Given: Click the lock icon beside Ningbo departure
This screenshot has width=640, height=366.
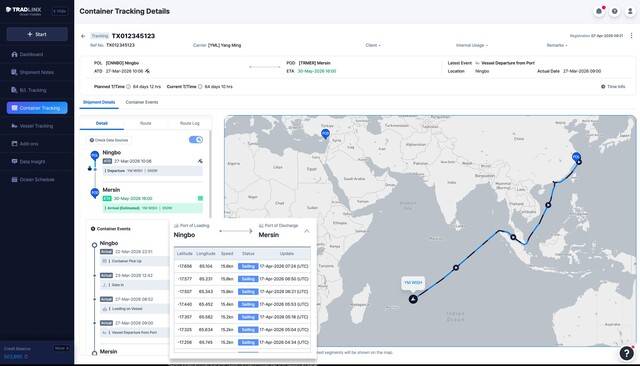Looking at the screenshot, I should (x=90, y=168).
